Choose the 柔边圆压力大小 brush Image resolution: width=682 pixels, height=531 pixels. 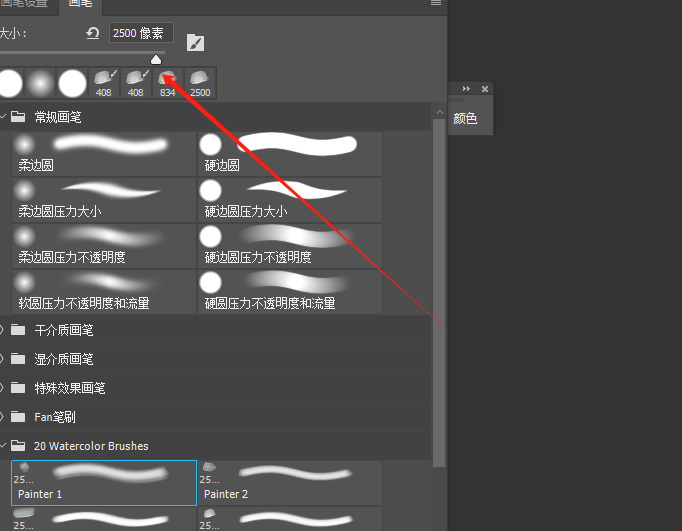104,200
